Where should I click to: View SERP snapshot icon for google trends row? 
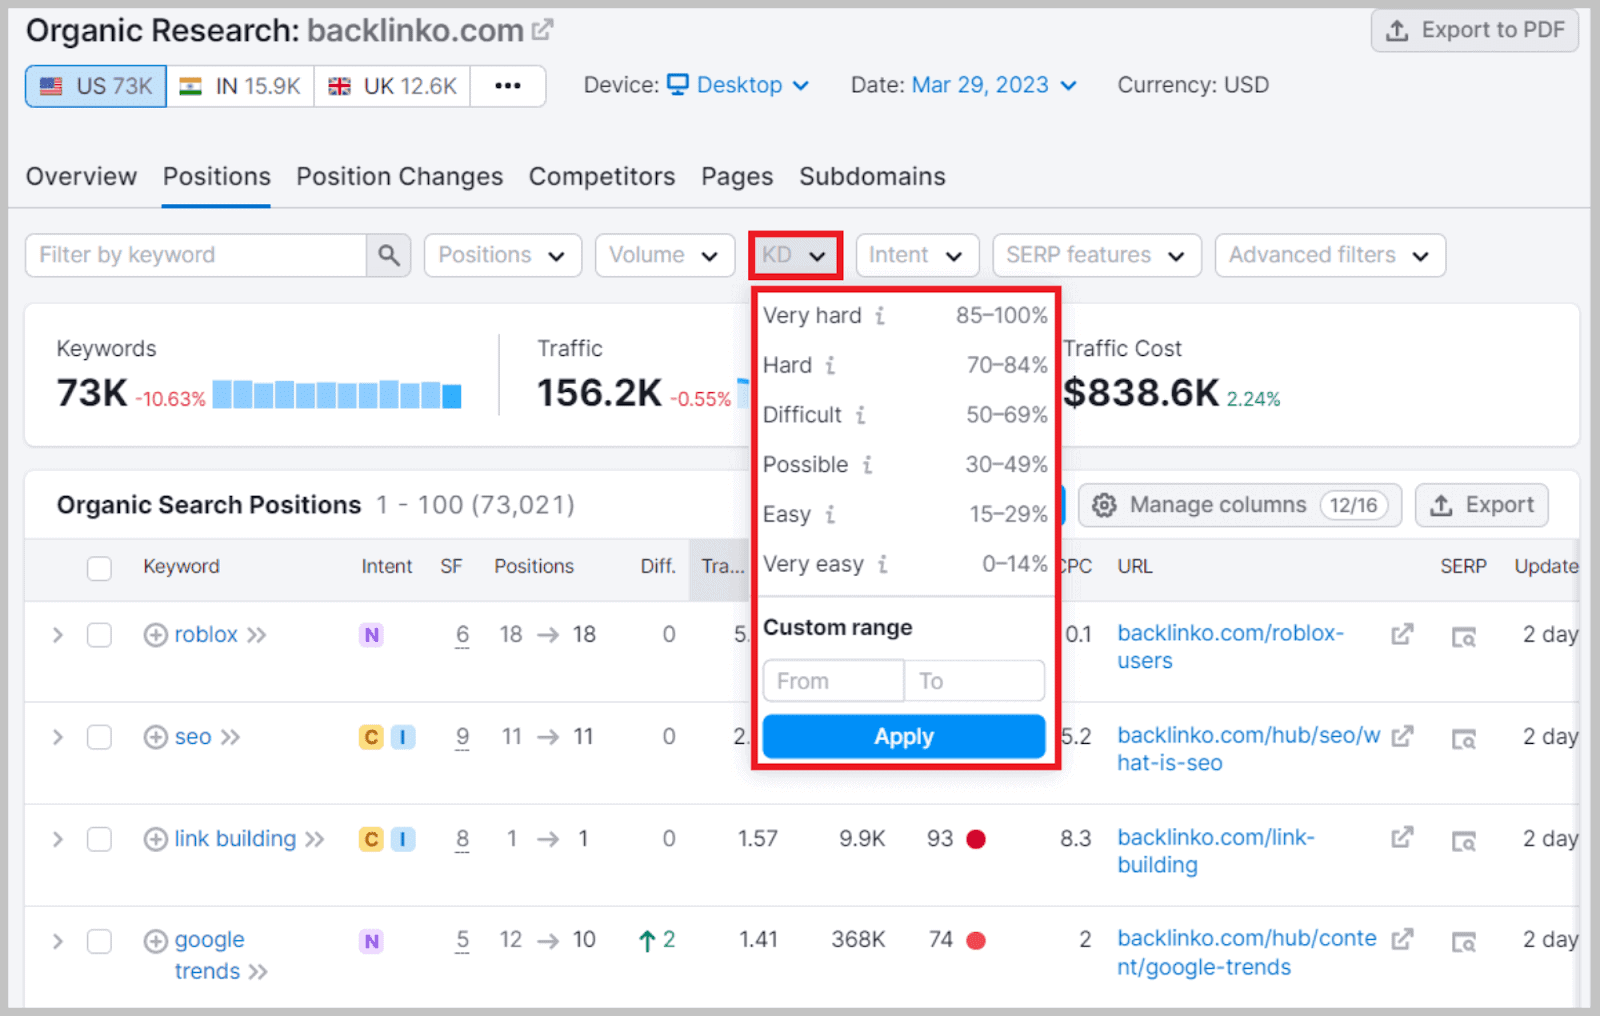1464,942
